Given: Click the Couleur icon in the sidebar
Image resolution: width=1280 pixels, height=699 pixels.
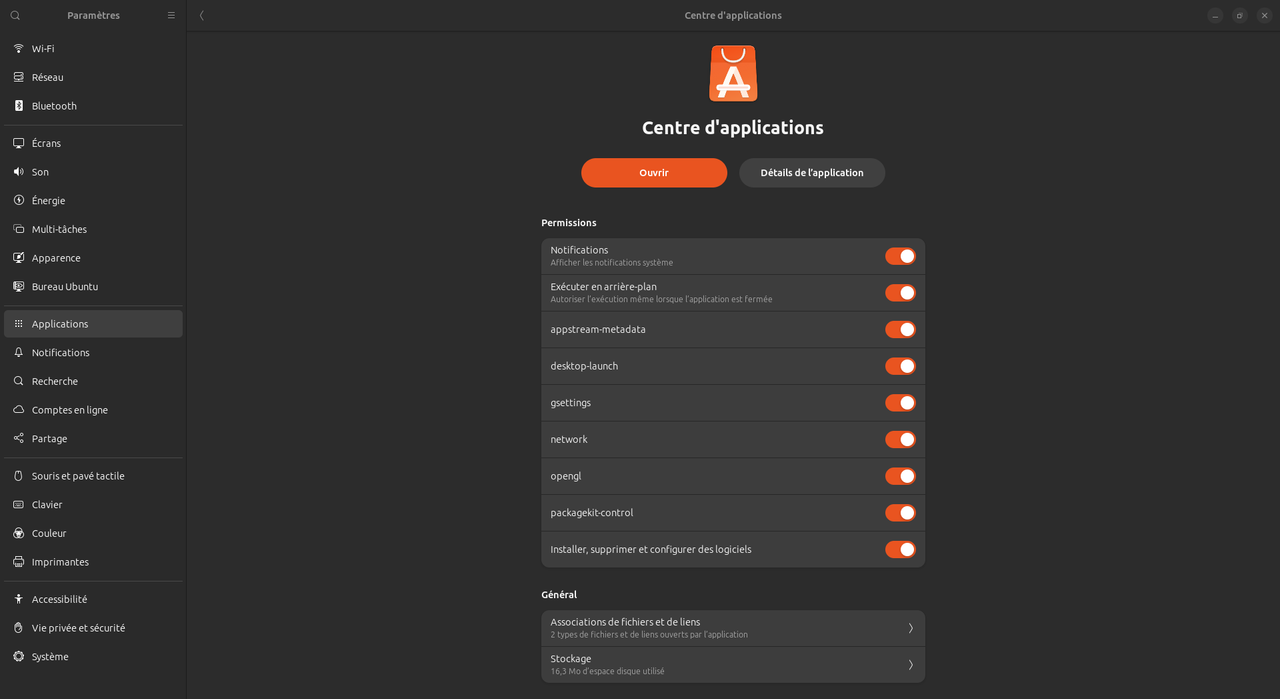Looking at the screenshot, I should pyautogui.click(x=18, y=533).
